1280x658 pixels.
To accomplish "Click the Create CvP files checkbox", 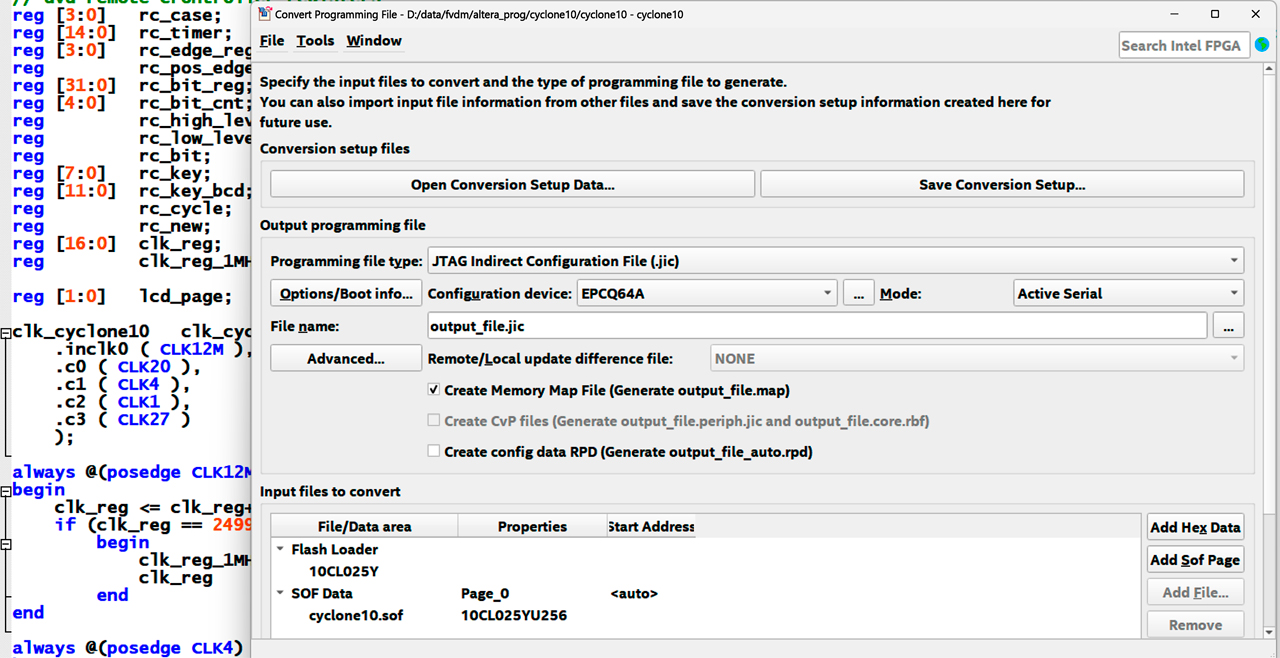I will pyautogui.click(x=434, y=421).
